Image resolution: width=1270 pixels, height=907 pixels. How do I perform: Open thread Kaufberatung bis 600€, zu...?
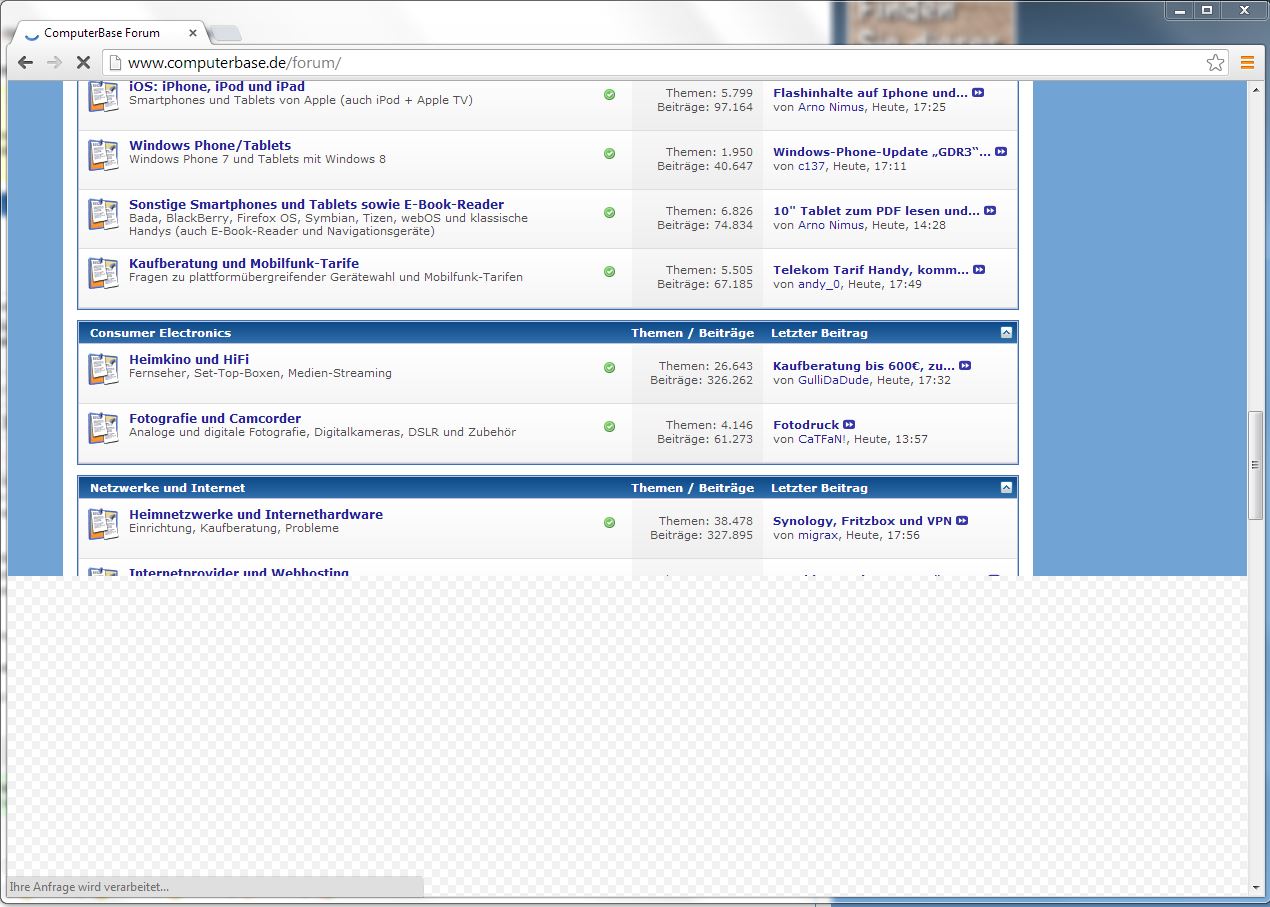pyautogui.click(x=864, y=366)
